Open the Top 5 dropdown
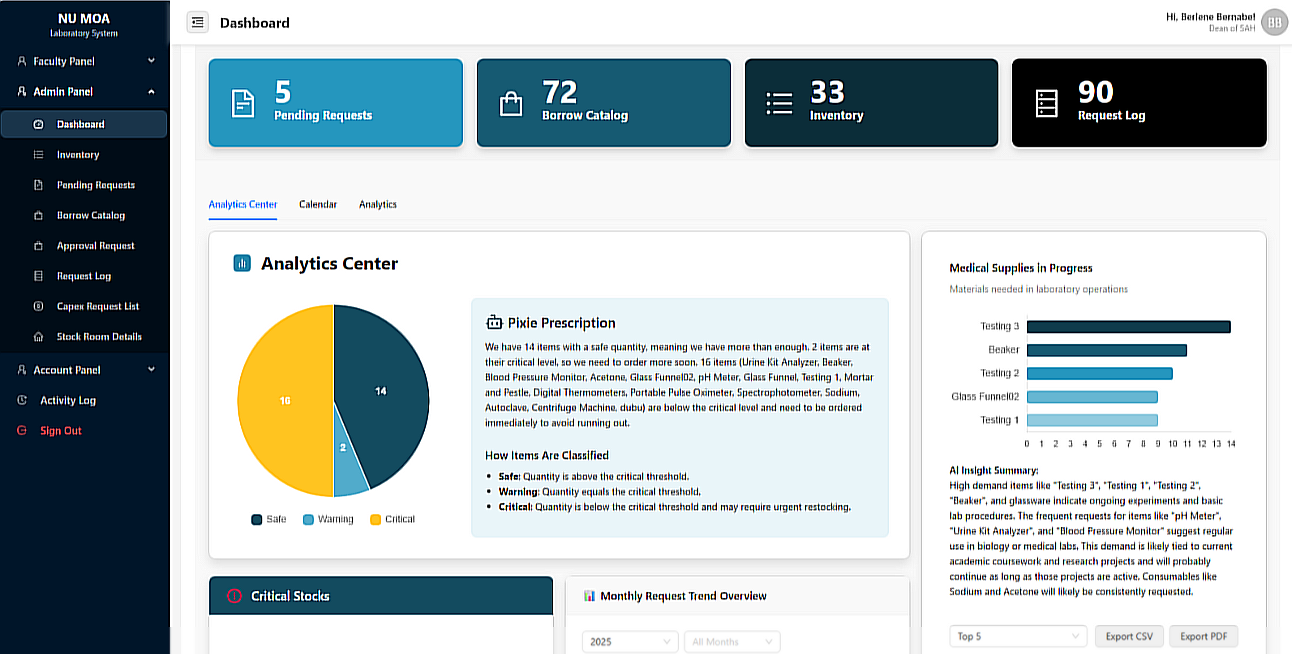 pyautogui.click(x=1018, y=636)
